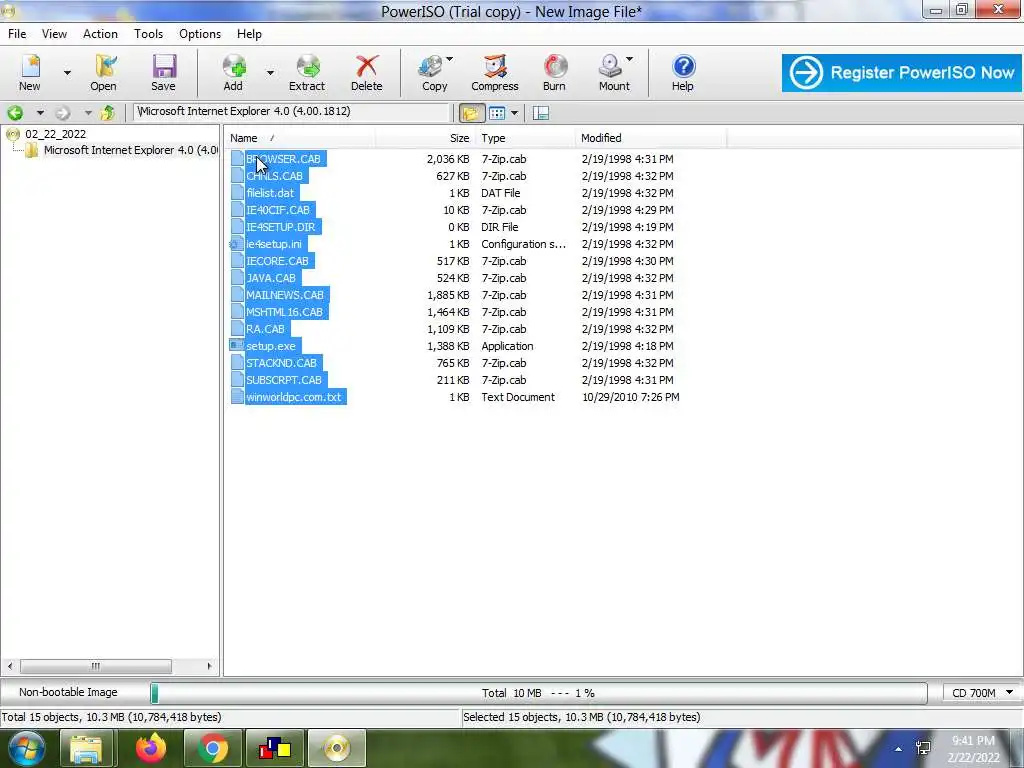Toggle the folder tree view icon
Screen dimensions: 1024x768
click(x=470, y=113)
